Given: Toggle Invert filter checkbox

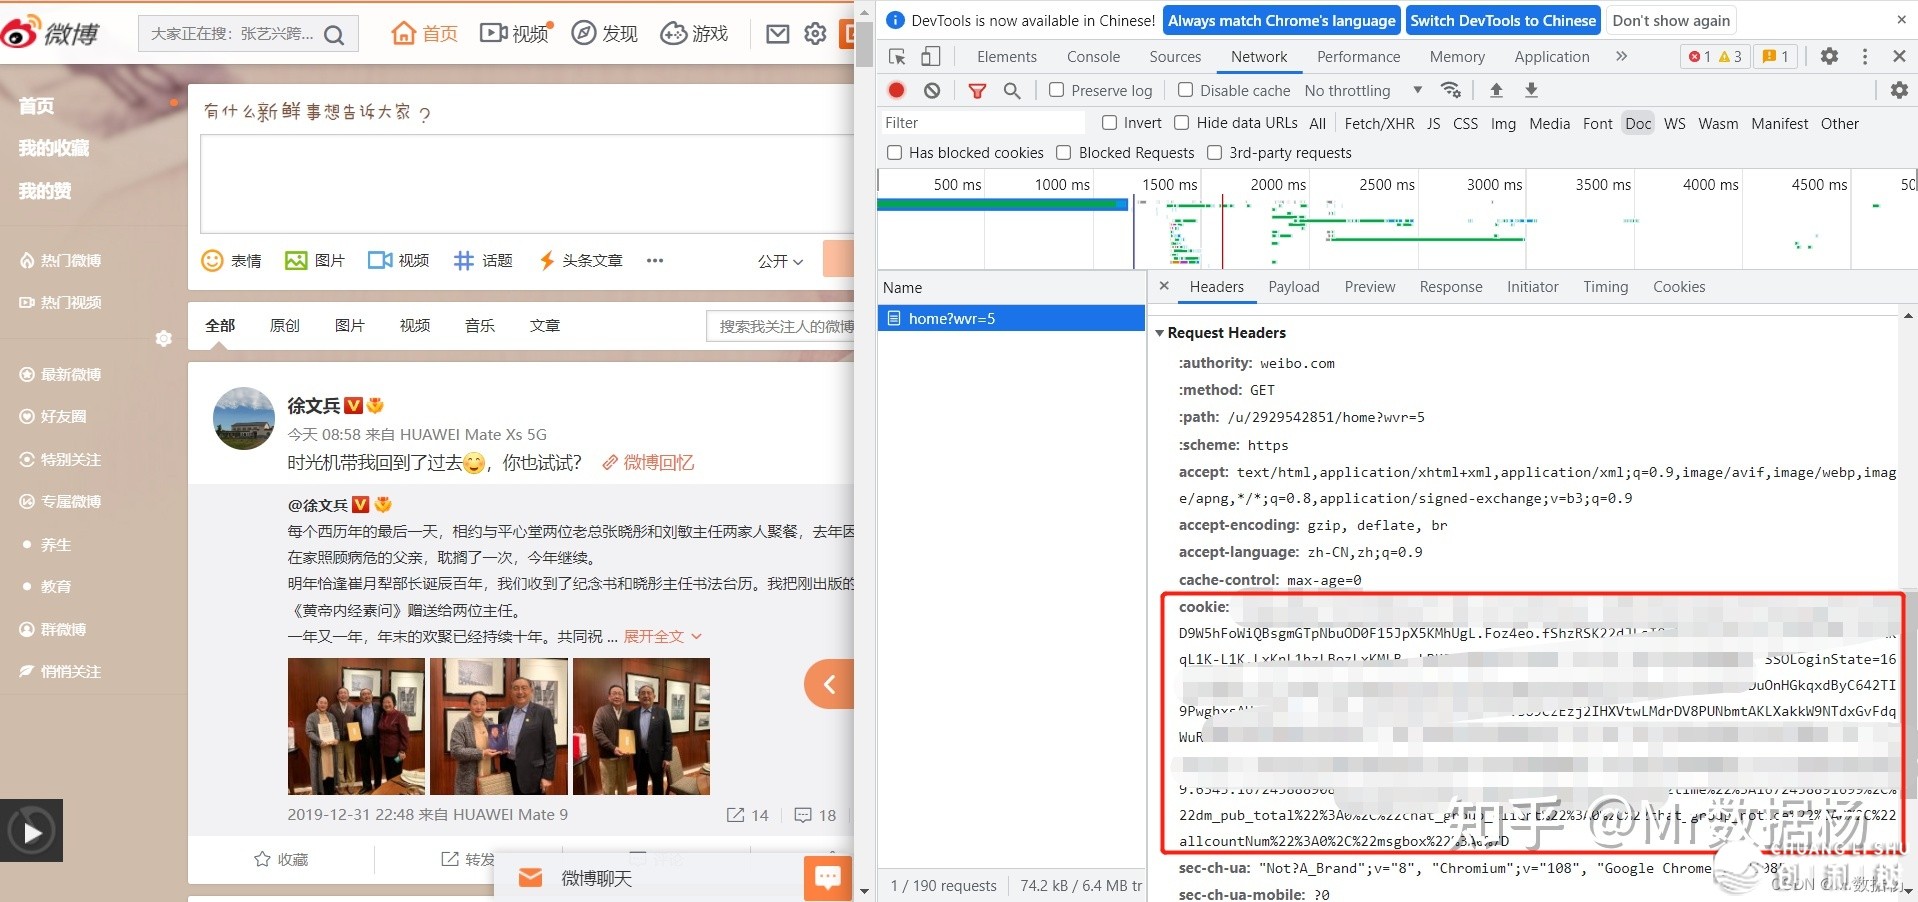Looking at the screenshot, I should 1109,123.
